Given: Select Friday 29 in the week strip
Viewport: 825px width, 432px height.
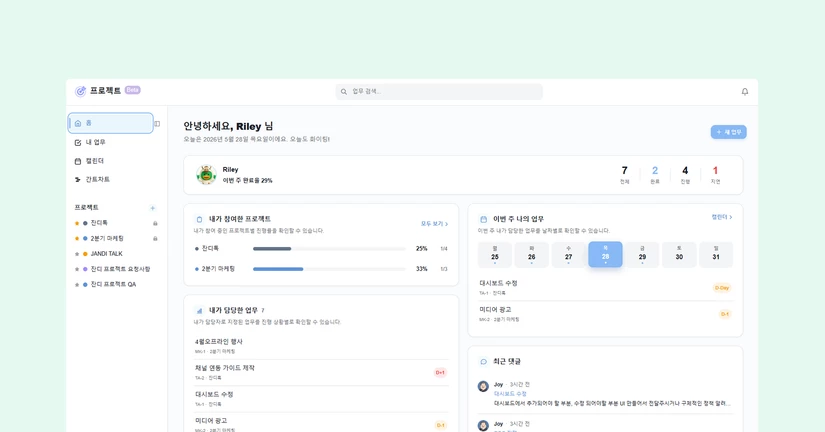Looking at the screenshot, I should (642, 255).
